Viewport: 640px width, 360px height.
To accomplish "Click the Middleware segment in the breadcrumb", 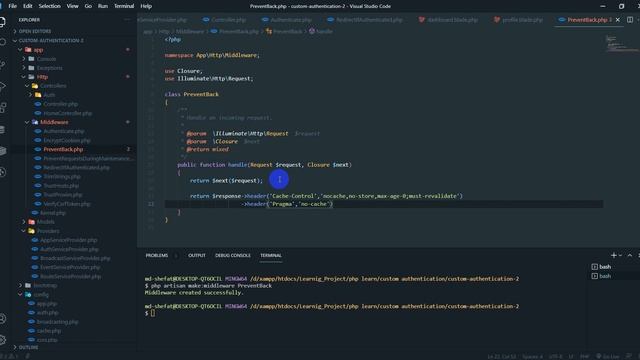I will point(190,31).
